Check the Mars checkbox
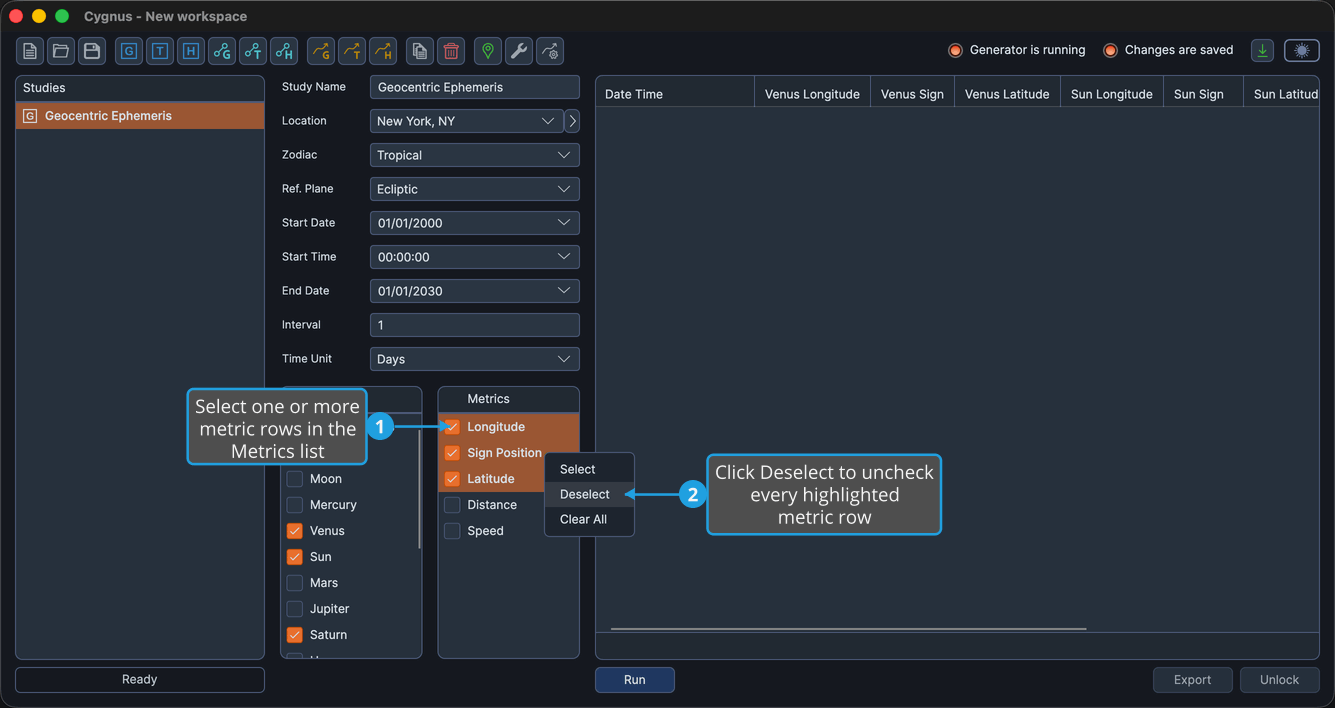This screenshot has width=1335, height=708. (x=295, y=583)
